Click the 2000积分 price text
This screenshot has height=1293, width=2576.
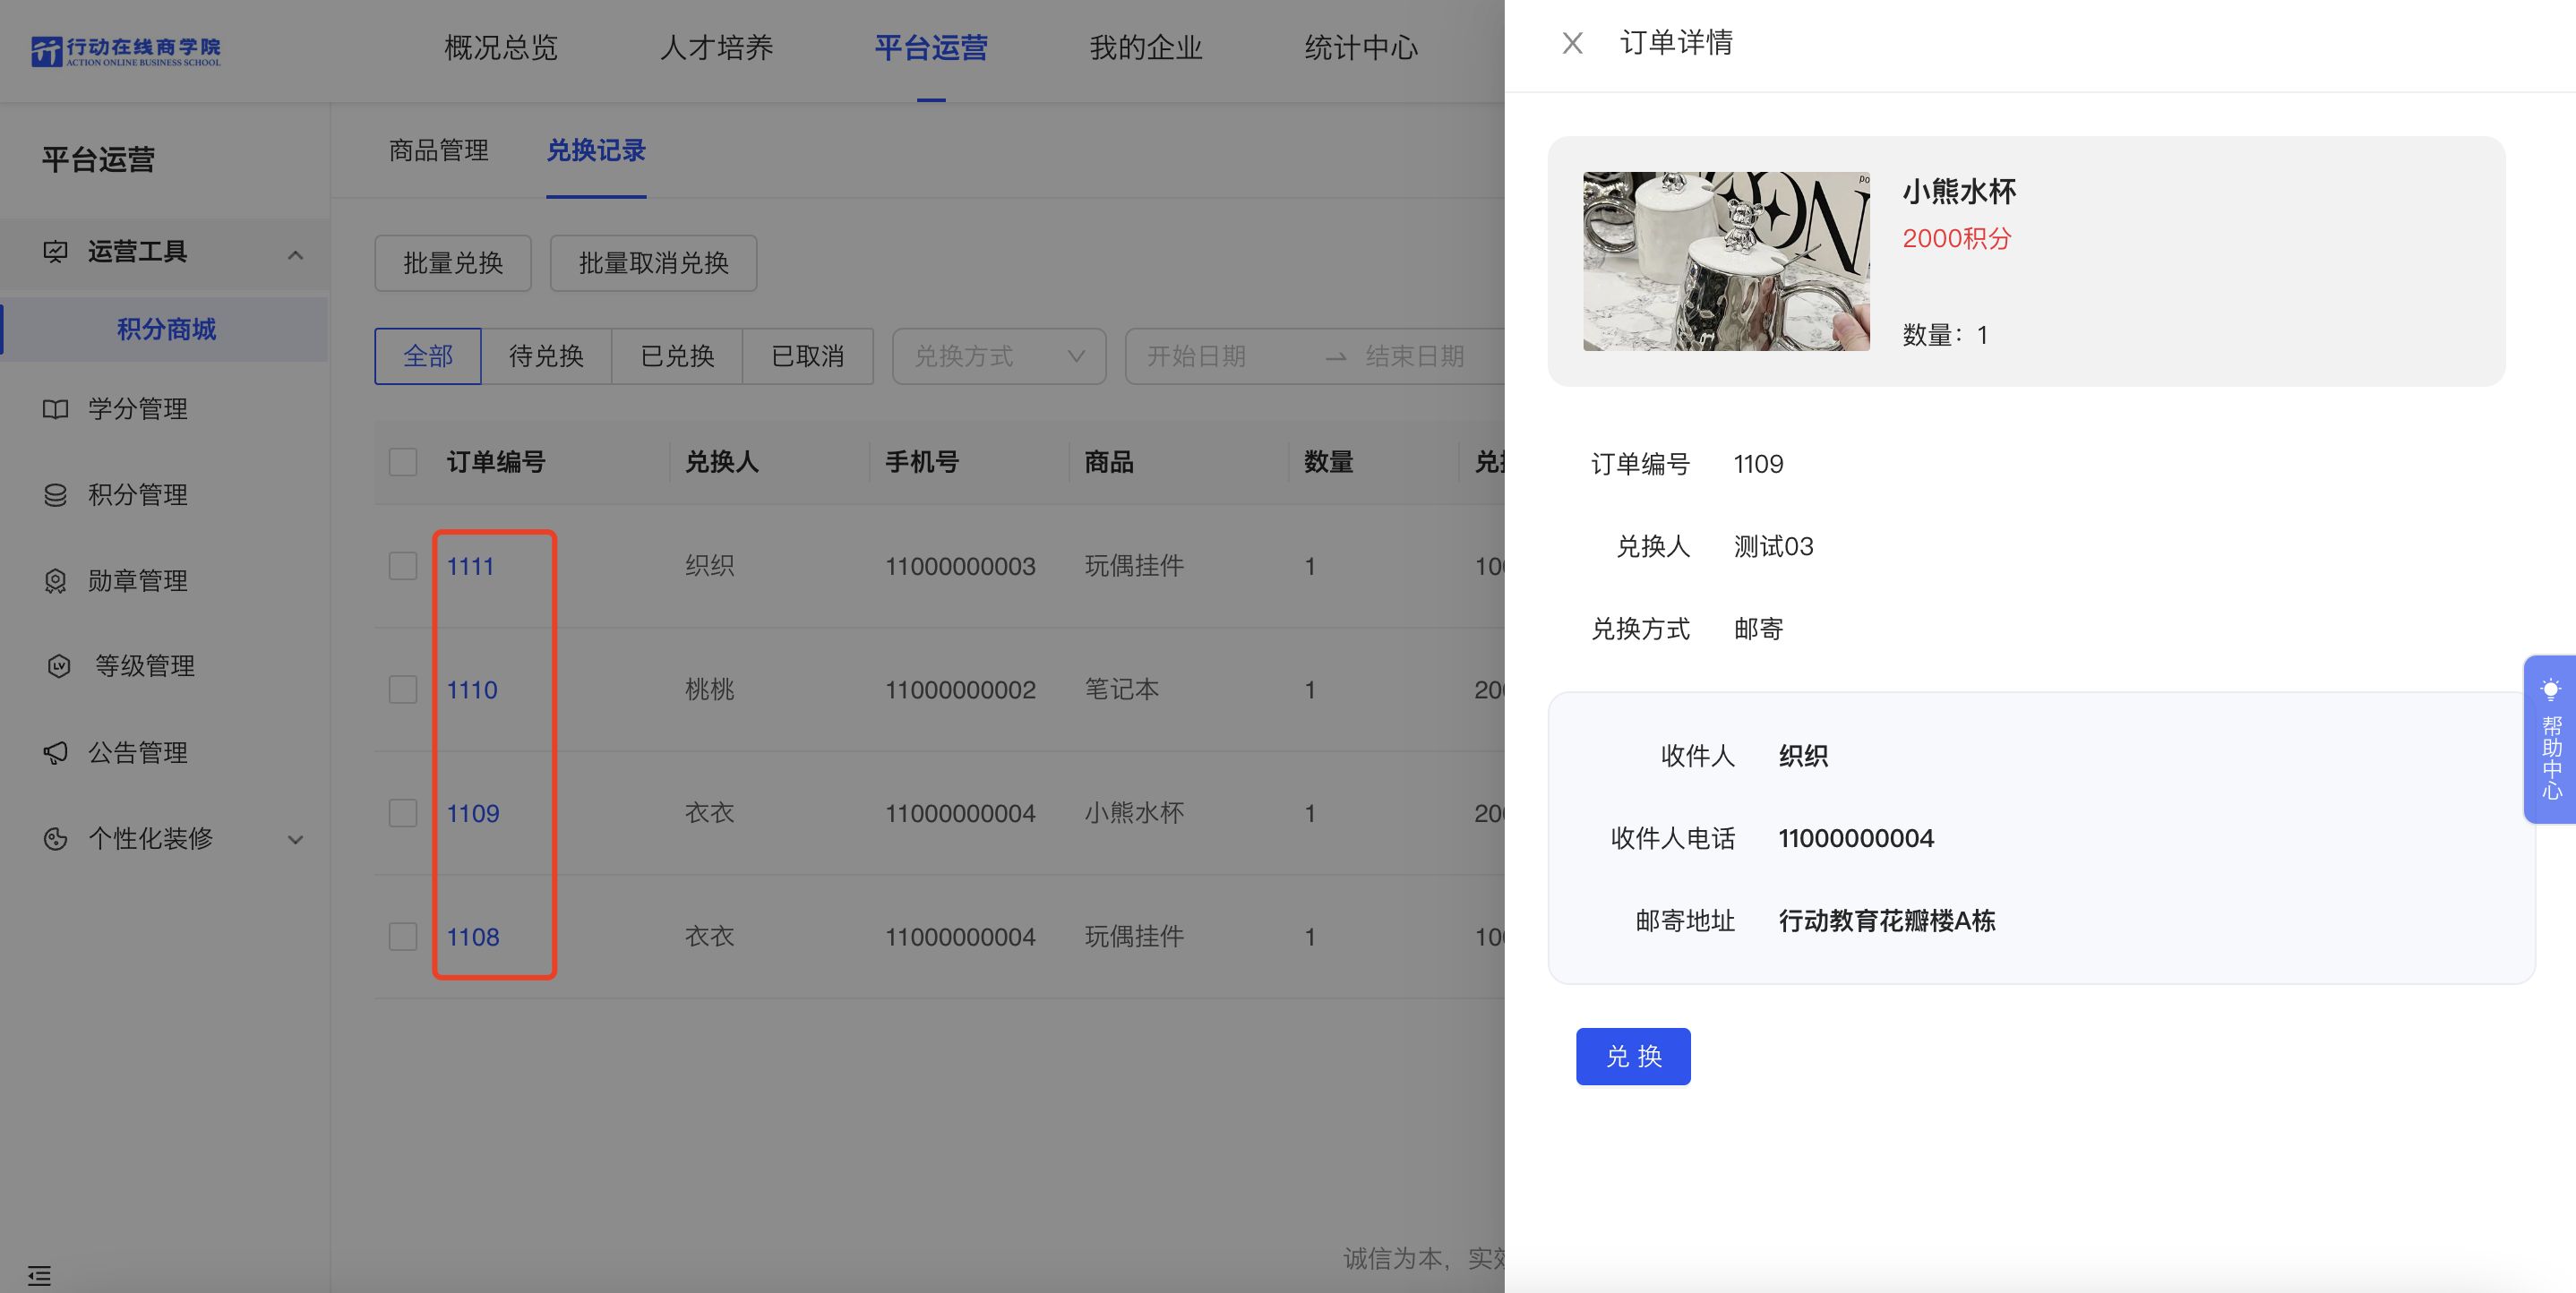[1956, 239]
